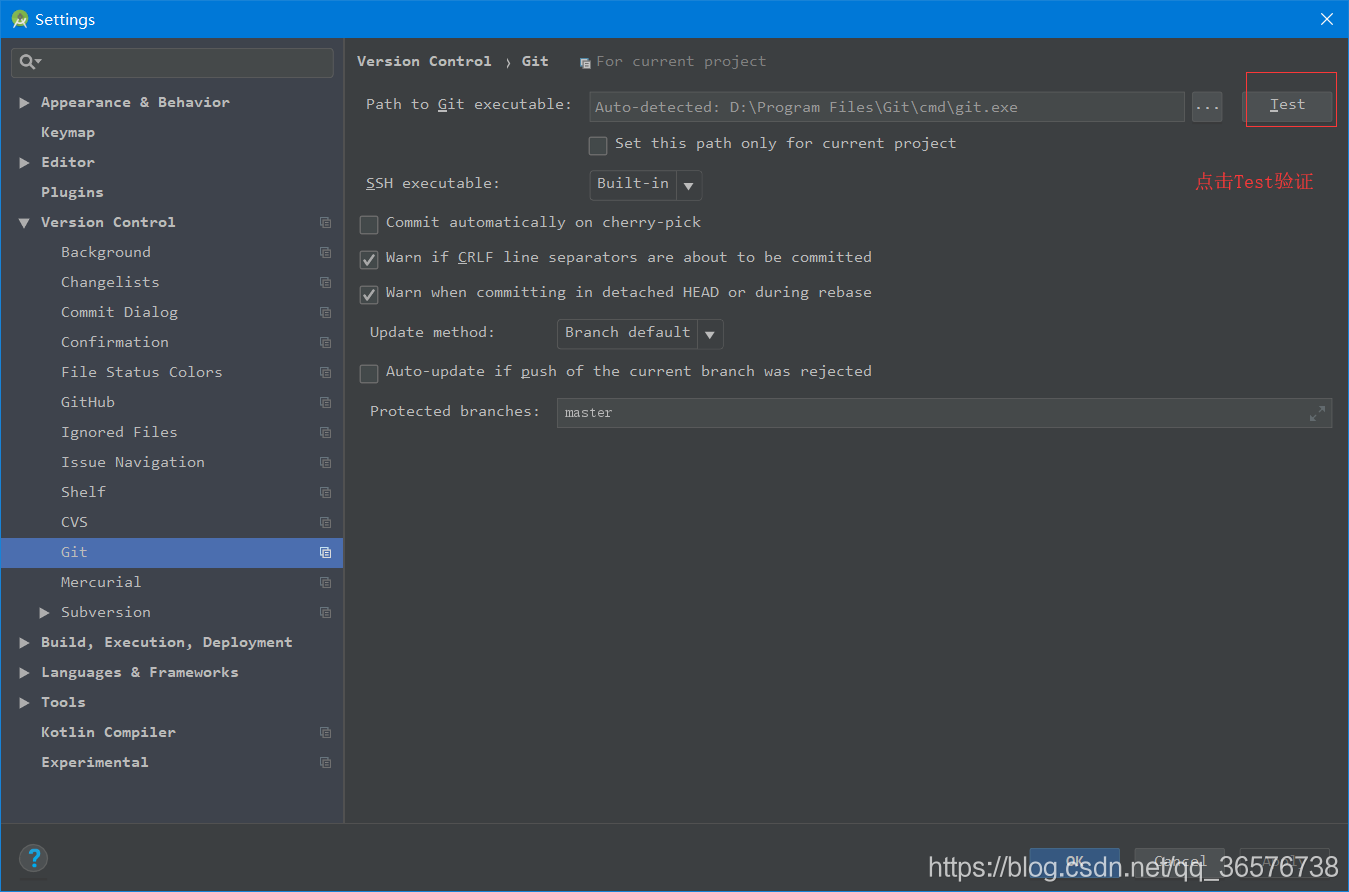The image size is (1349, 892).
Task: Expand the Subversion subsection arrow
Action: pos(44,613)
